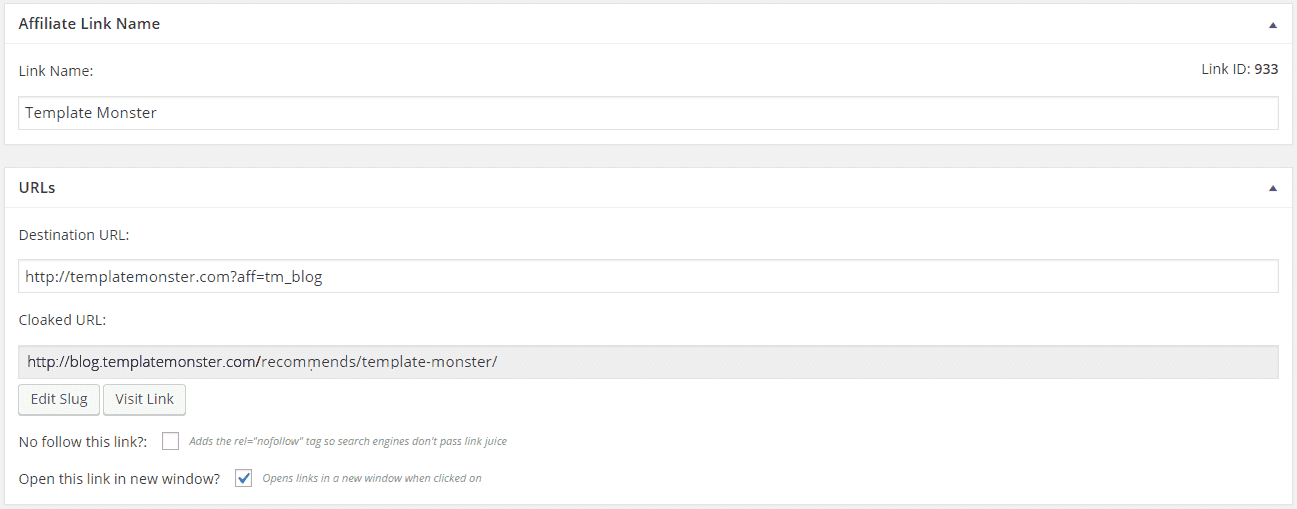Collapse the Affiliate Link Name panel arrow

coord(1273,24)
